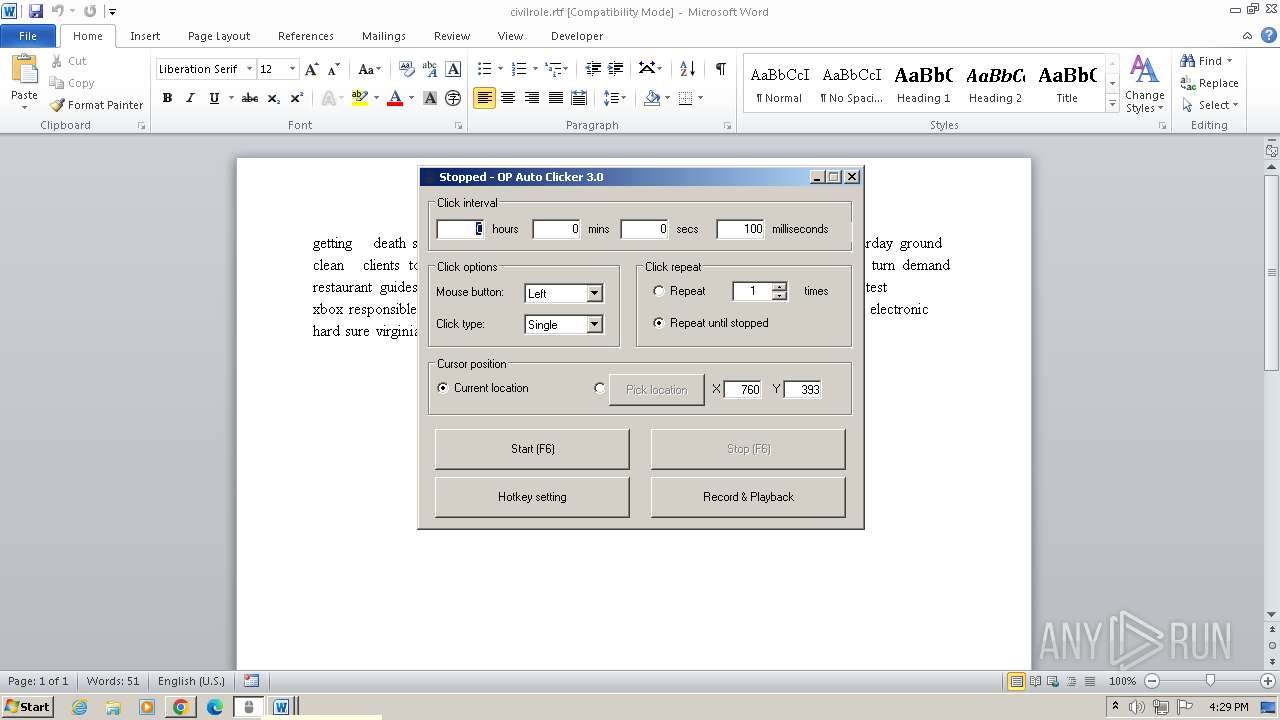Click Clear Formatting icon

coord(407,69)
